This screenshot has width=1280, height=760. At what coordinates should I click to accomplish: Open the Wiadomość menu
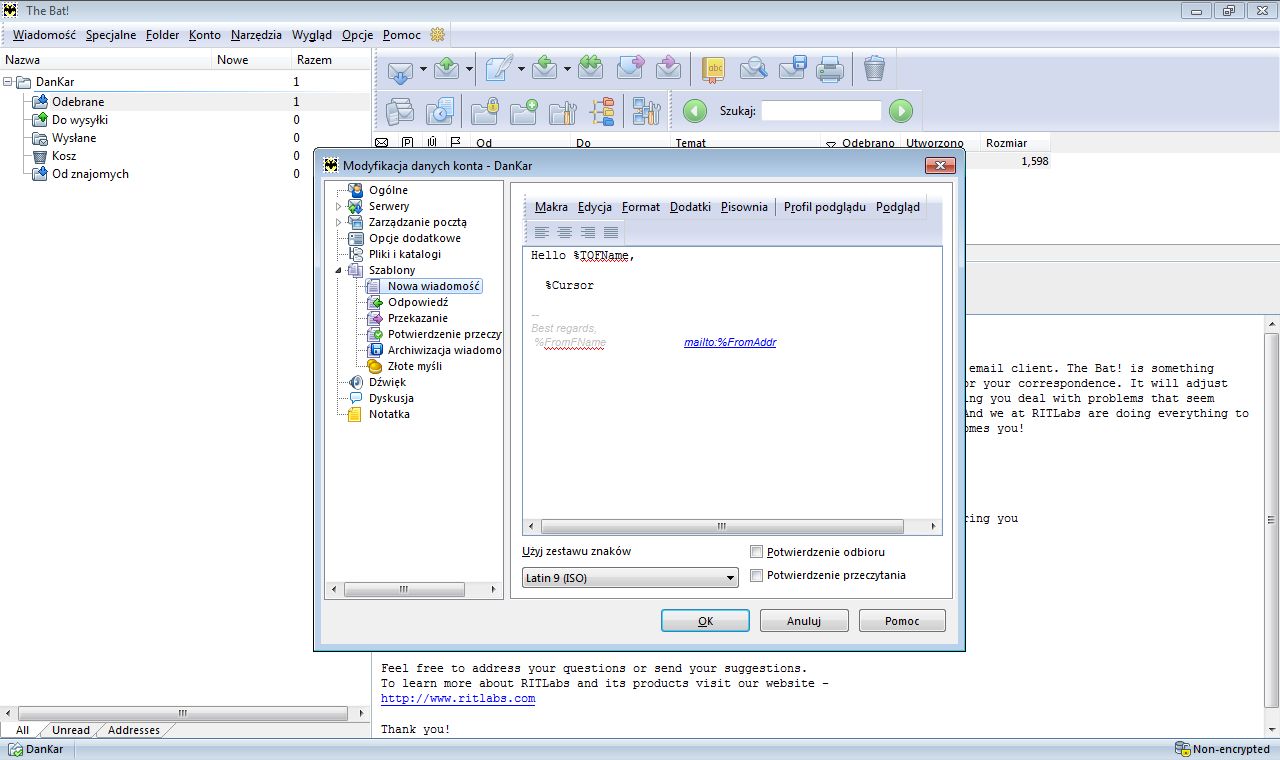tap(44, 35)
